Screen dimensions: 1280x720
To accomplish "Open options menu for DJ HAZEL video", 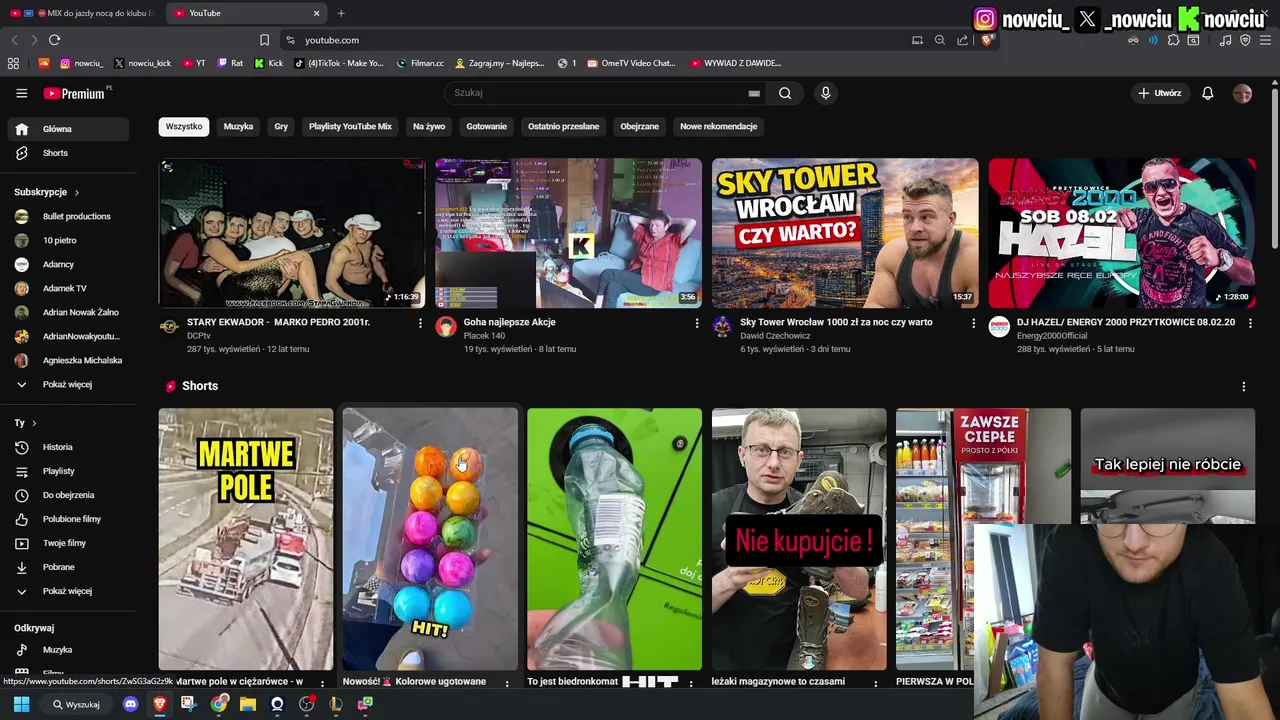I will click(x=1250, y=323).
